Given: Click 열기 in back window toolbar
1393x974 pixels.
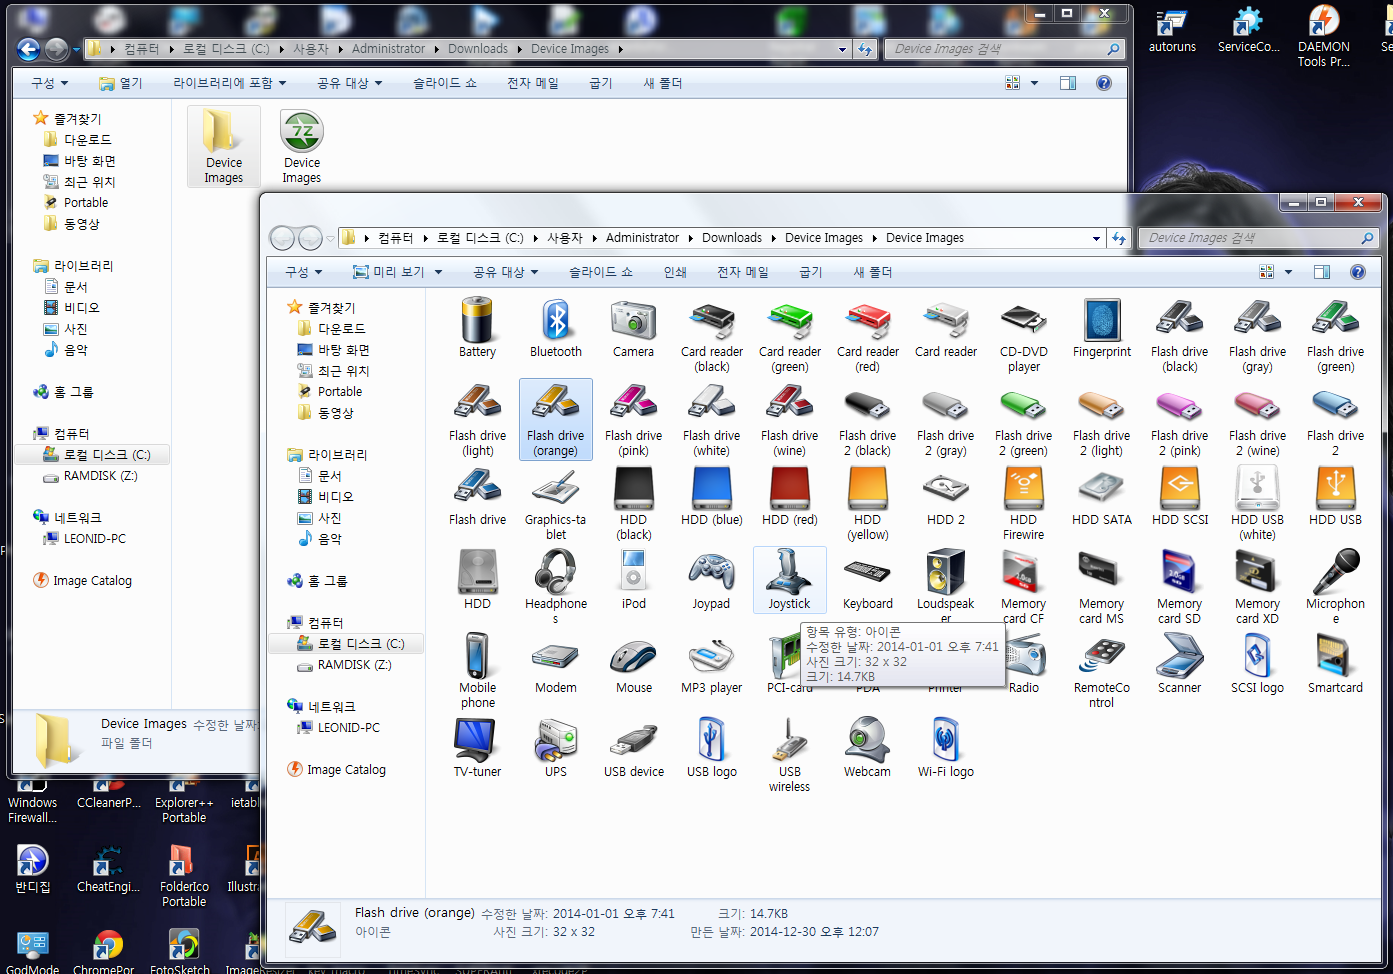Looking at the screenshot, I should [x=121, y=83].
